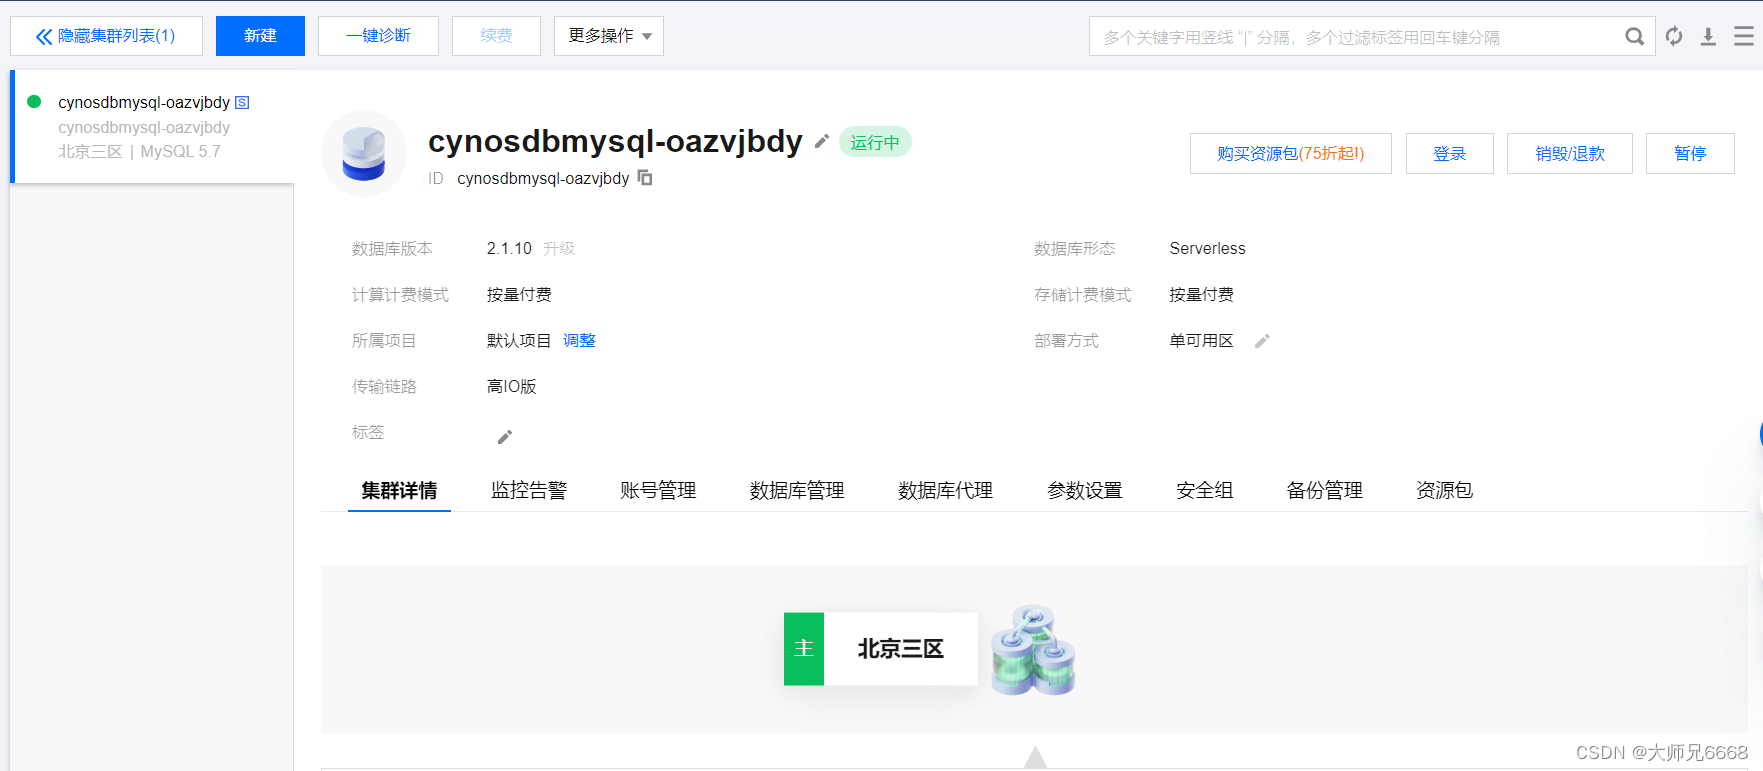
Task: Click the green 主 zone marker
Action: (x=804, y=649)
